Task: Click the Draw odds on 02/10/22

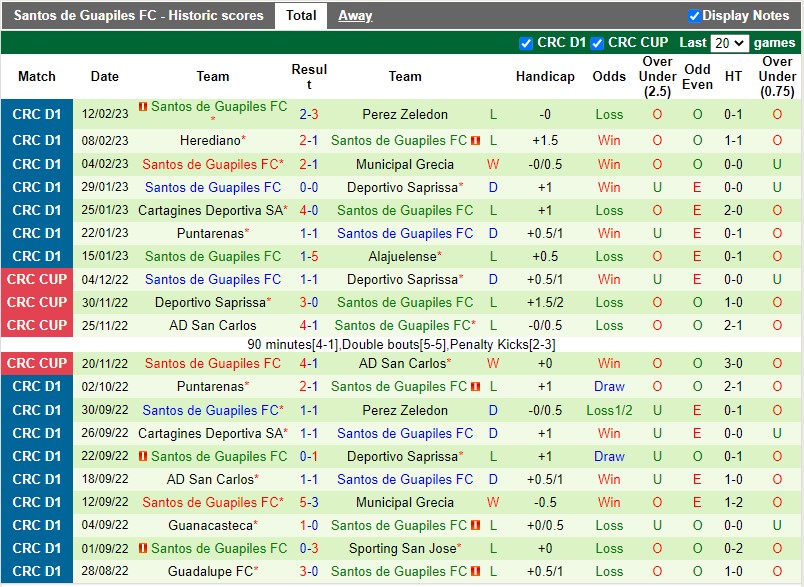Action: pos(609,387)
